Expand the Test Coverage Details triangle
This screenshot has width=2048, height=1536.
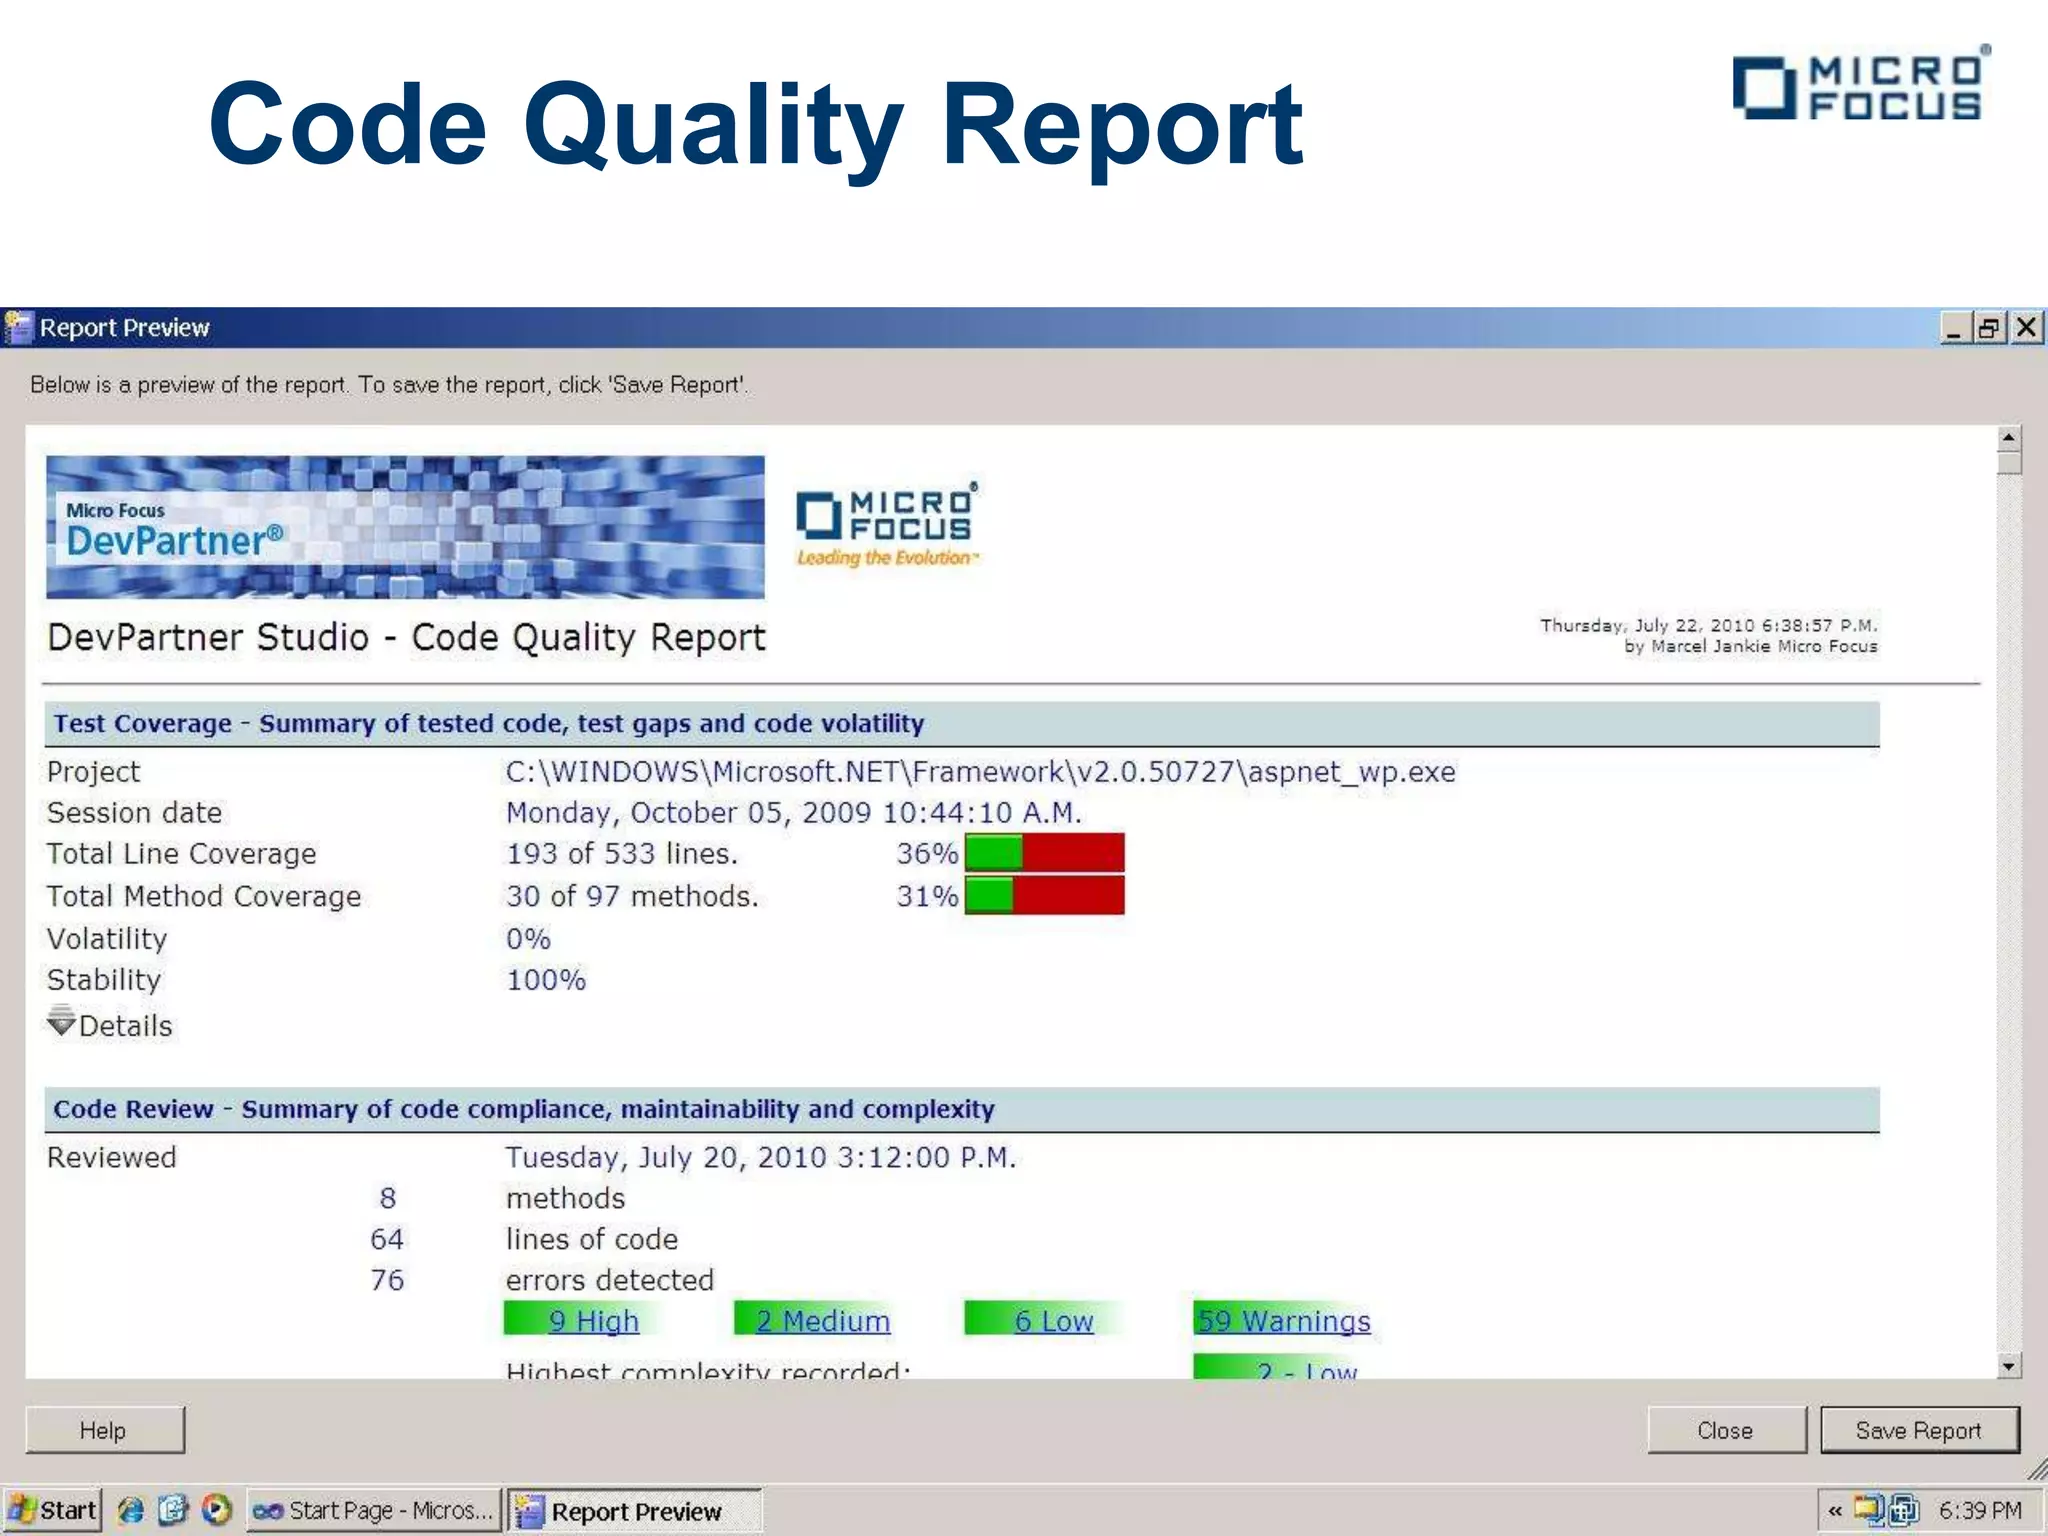click(x=61, y=1022)
